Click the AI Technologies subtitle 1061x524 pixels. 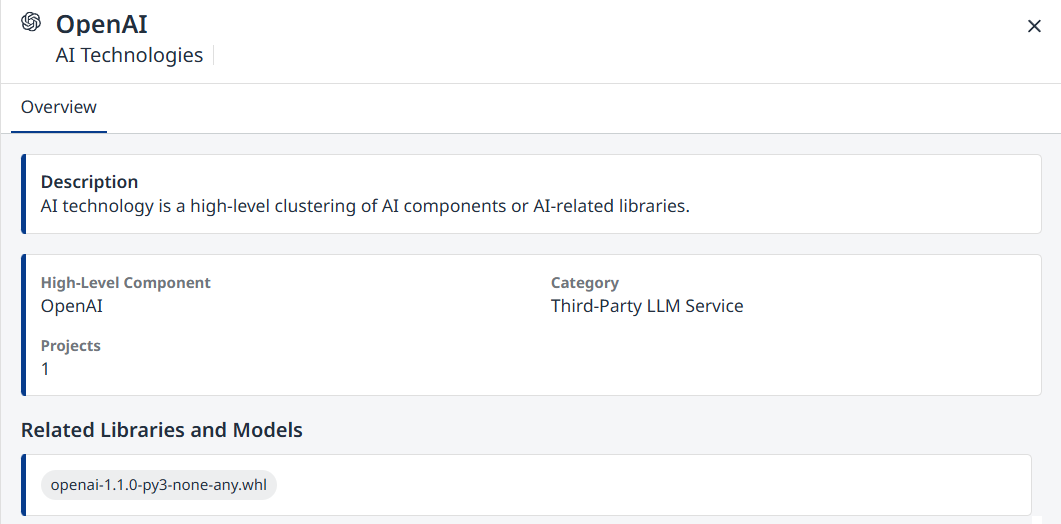(x=129, y=56)
